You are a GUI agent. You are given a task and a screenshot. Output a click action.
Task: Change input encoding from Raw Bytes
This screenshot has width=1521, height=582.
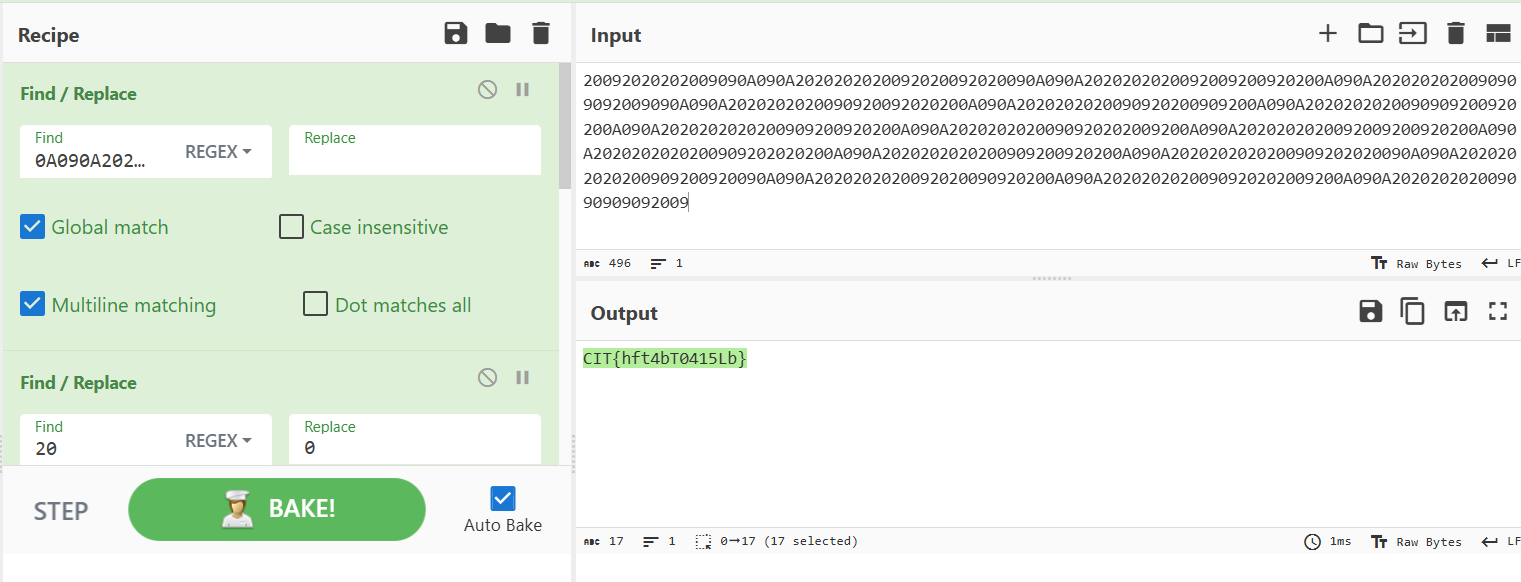click(x=1416, y=264)
